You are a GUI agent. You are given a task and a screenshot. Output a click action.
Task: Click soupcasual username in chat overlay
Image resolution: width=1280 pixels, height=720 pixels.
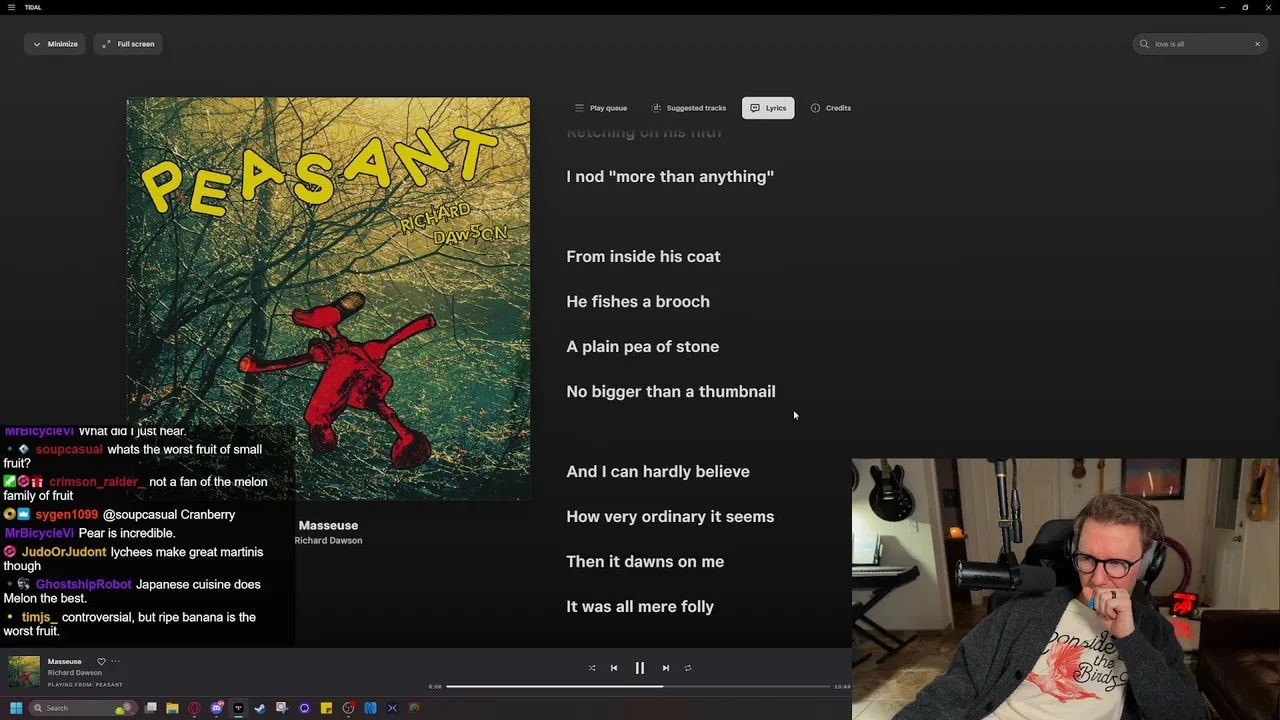coord(69,450)
